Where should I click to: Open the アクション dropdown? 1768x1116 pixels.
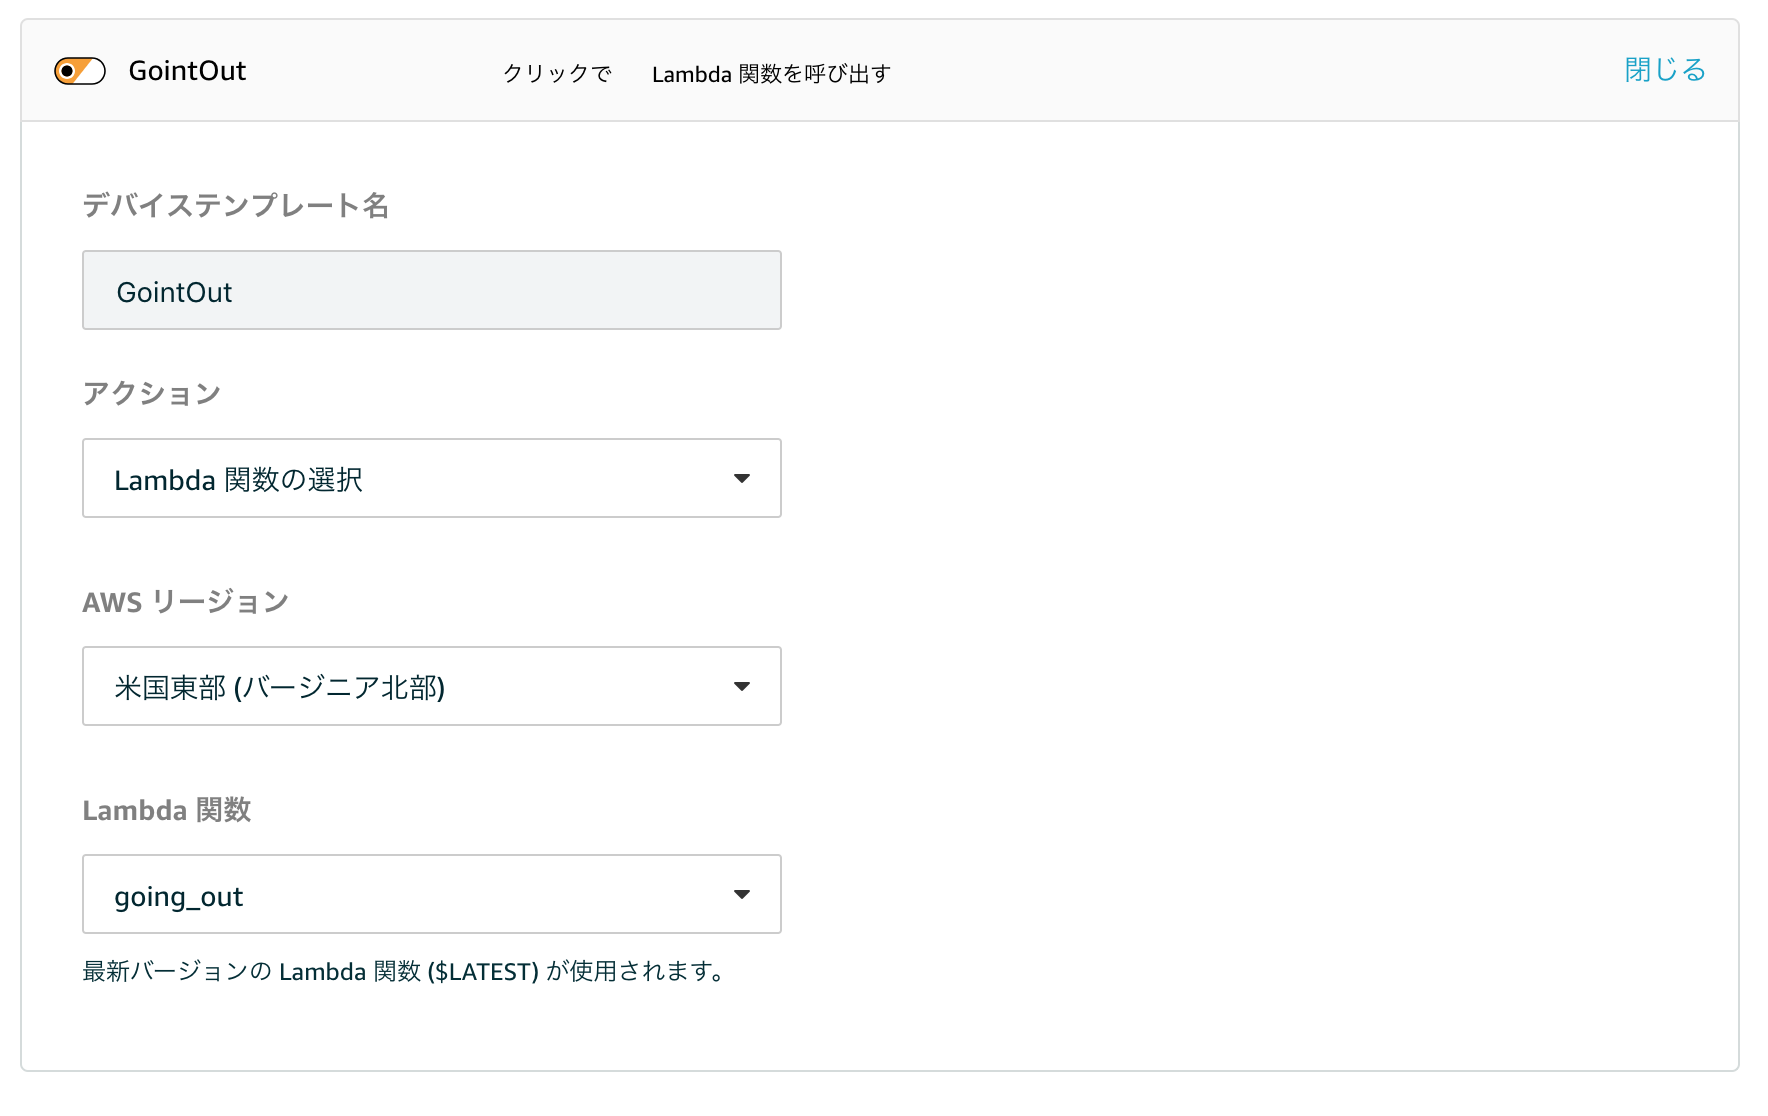coord(432,478)
